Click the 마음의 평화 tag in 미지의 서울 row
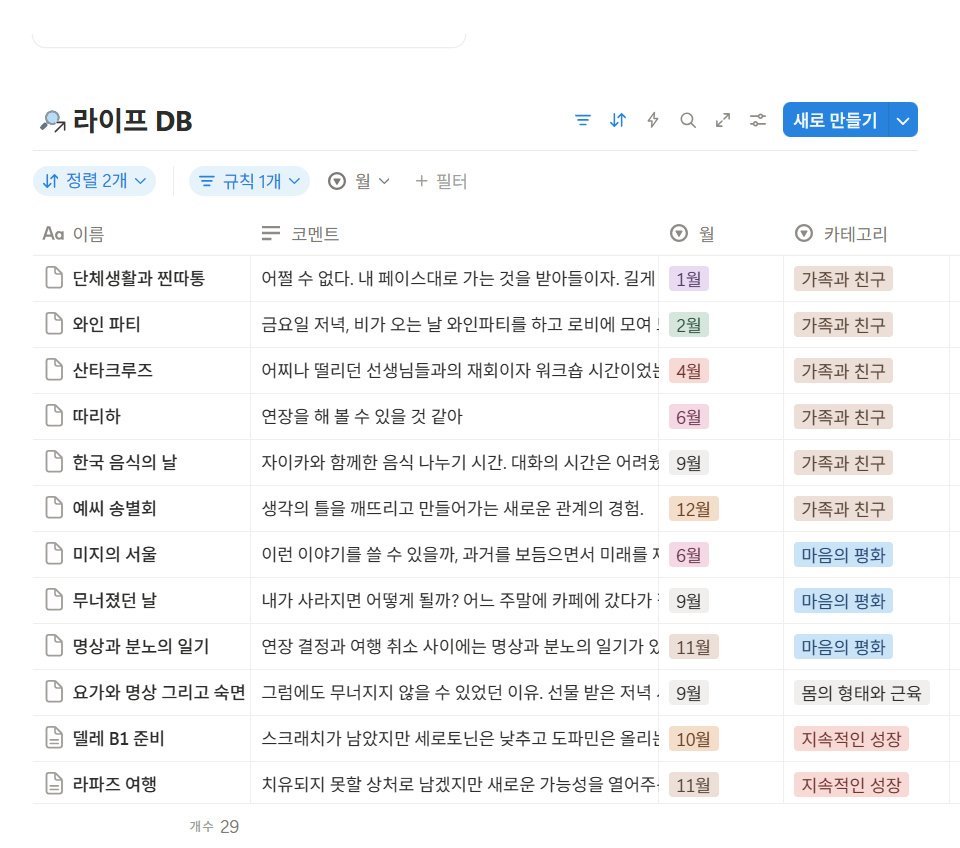 (x=843, y=554)
